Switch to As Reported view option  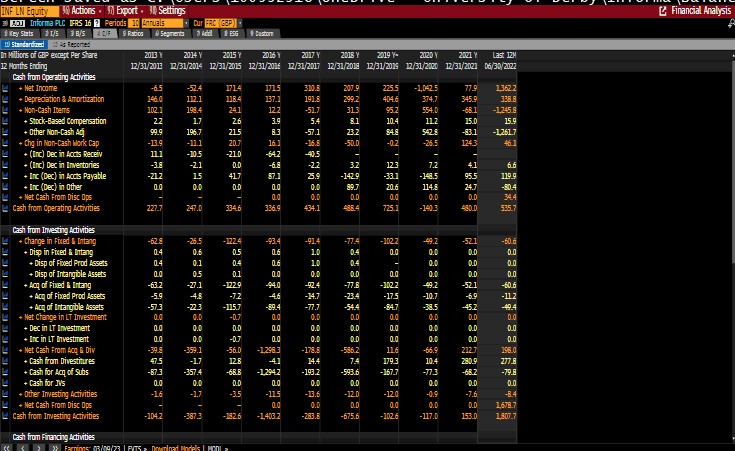[x=71, y=45]
